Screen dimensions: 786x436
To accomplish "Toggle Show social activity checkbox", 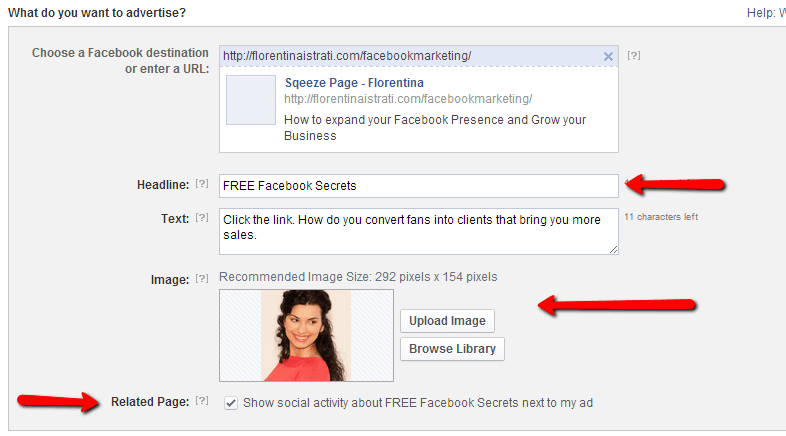I will (231, 403).
